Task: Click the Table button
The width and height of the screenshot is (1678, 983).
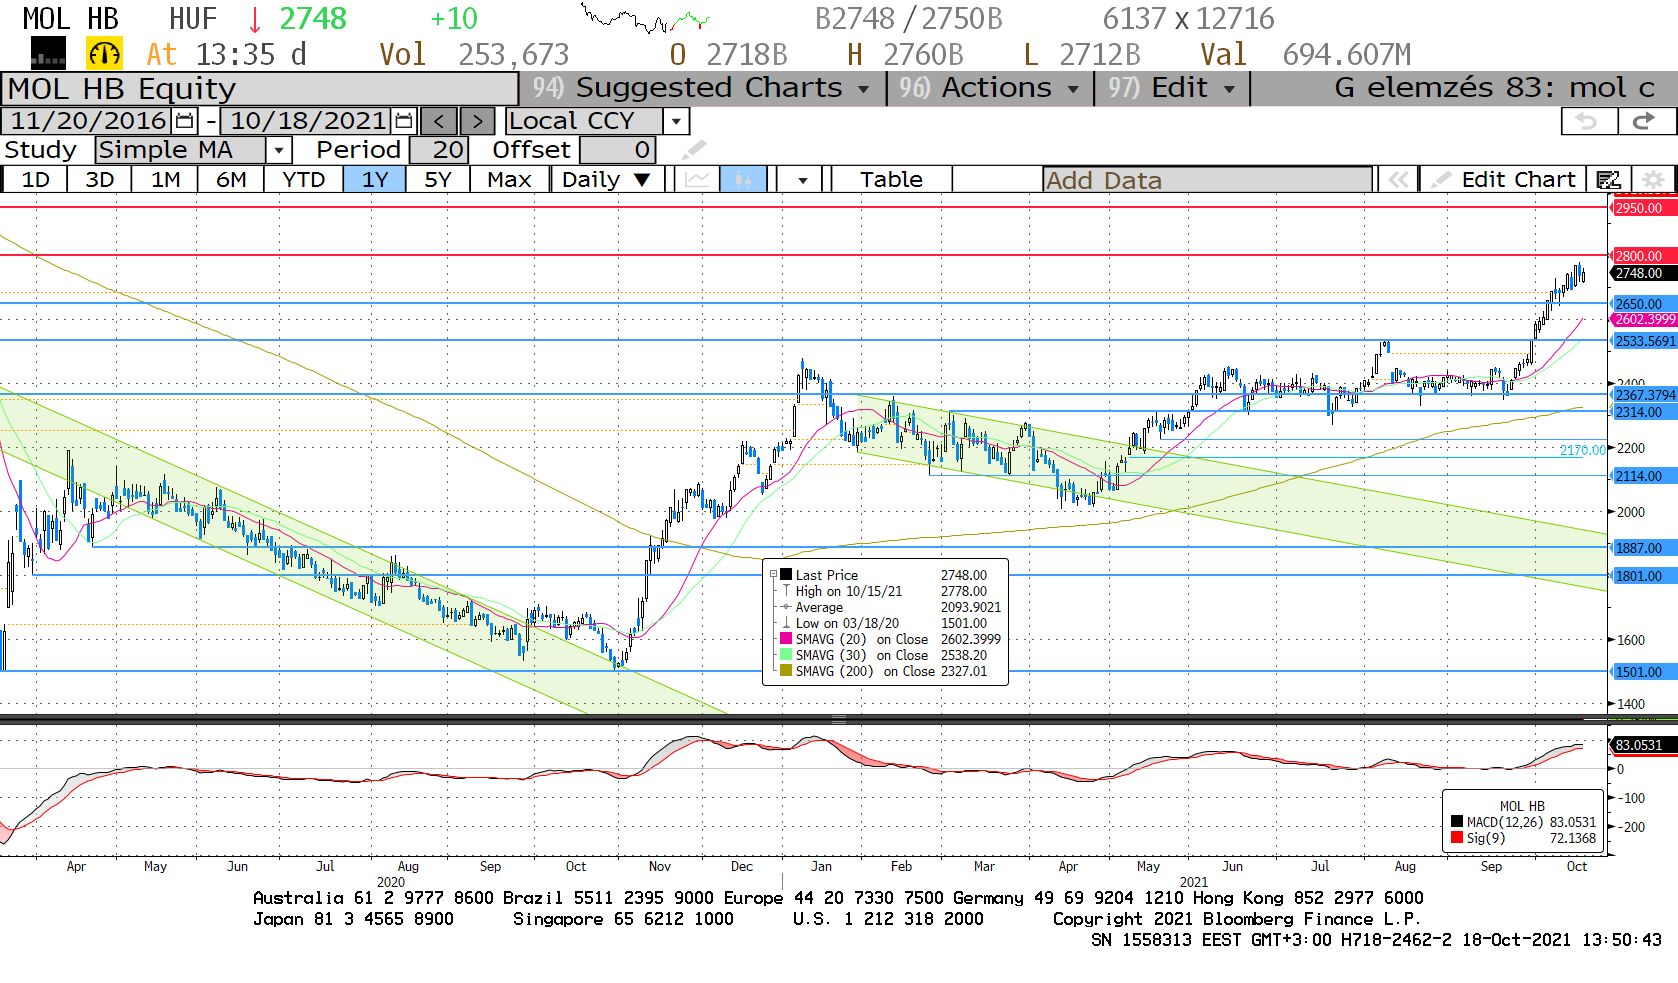Action: point(891,180)
